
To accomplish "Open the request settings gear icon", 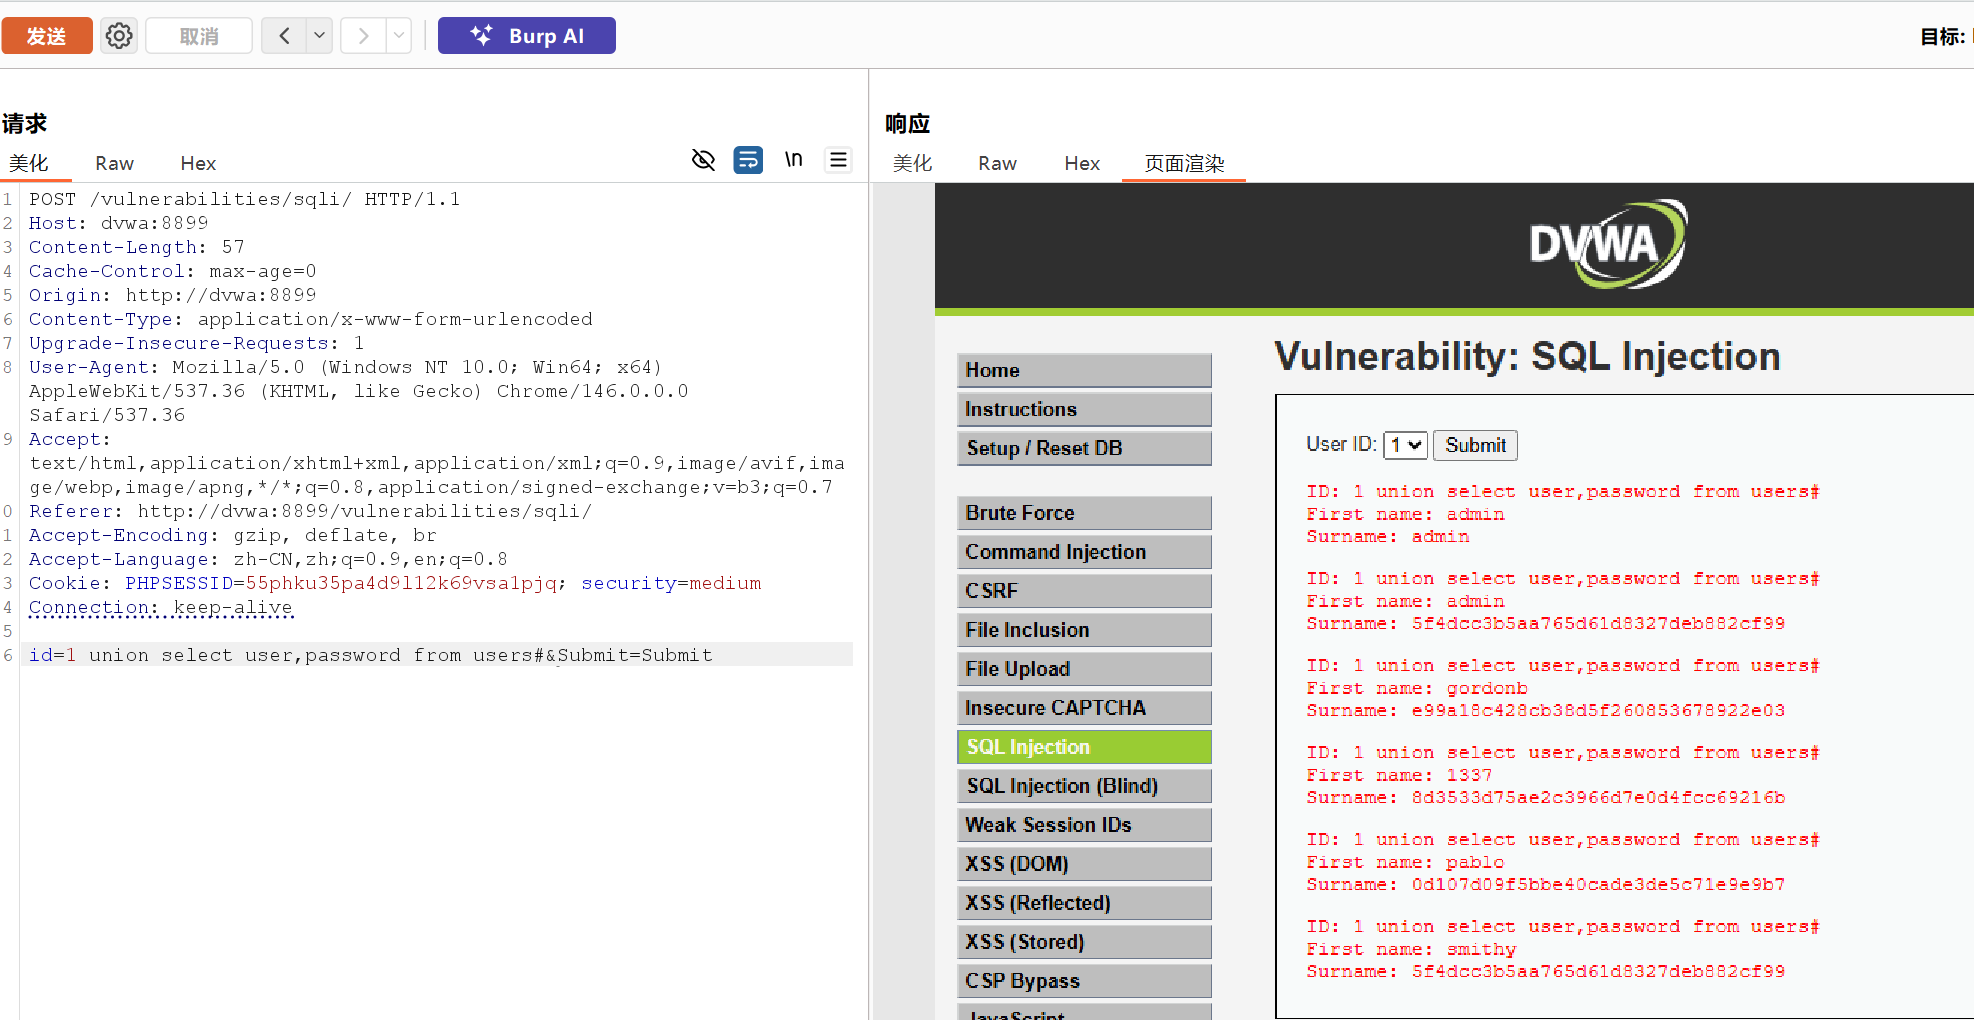I will click(x=119, y=36).
